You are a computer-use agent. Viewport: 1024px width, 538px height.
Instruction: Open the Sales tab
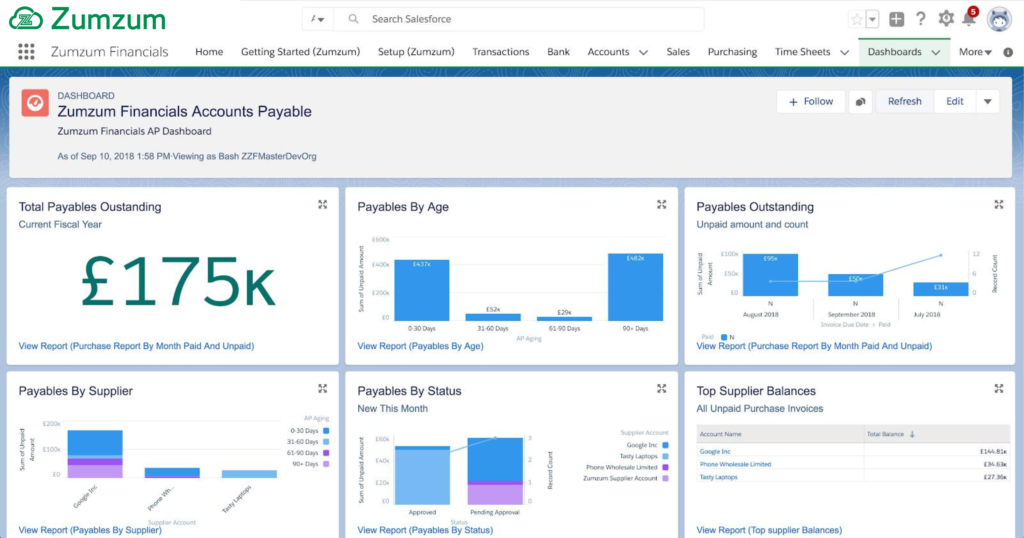pyautogui.click(x=678, y=52)
